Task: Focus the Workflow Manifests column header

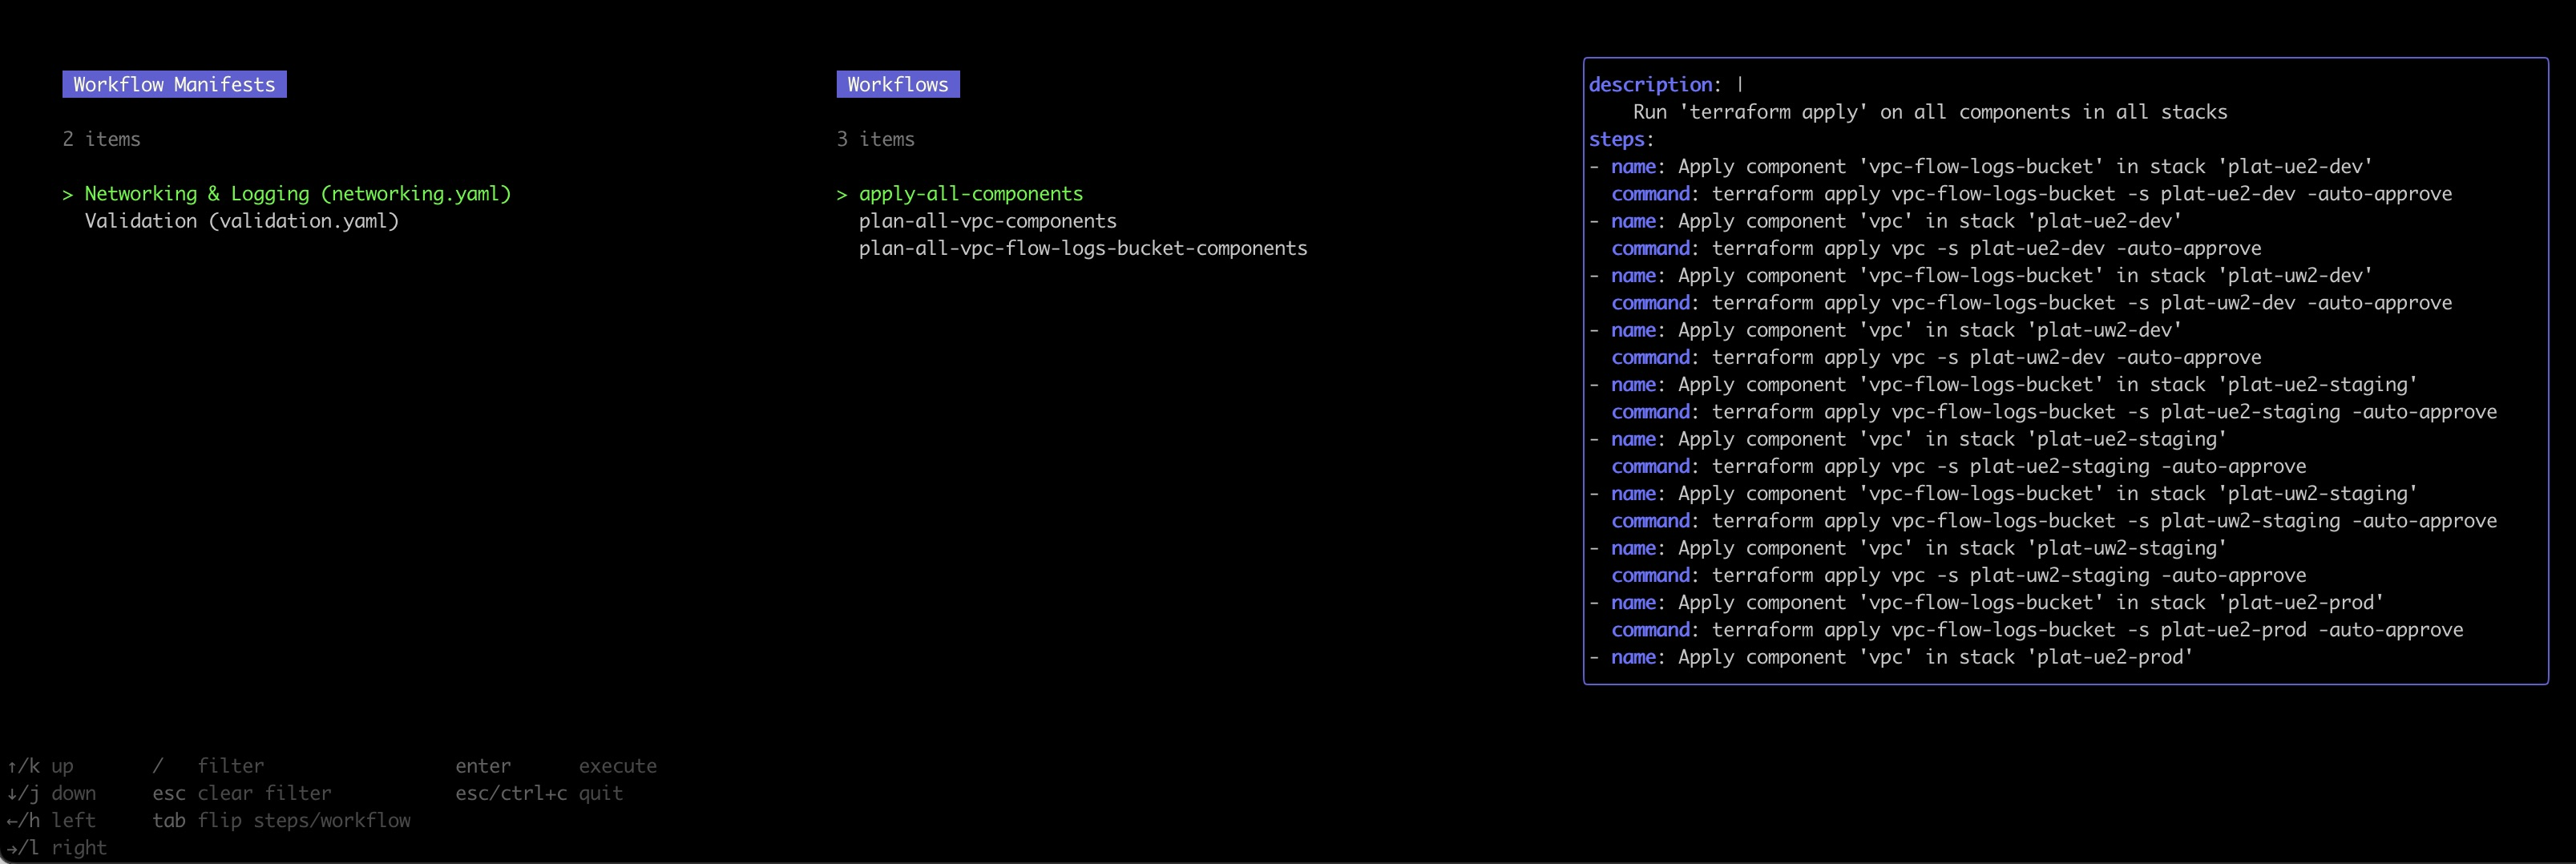Action: point(174,85)
